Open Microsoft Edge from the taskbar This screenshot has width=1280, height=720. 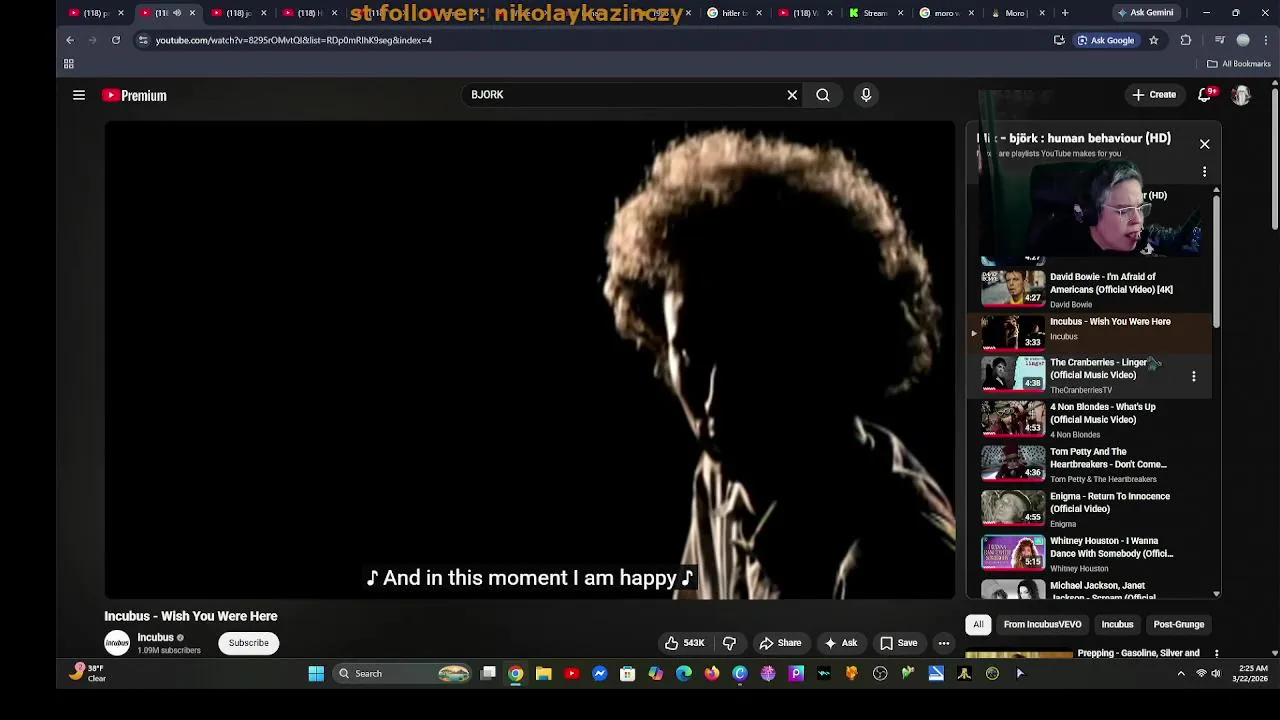[x=684, y=673]
